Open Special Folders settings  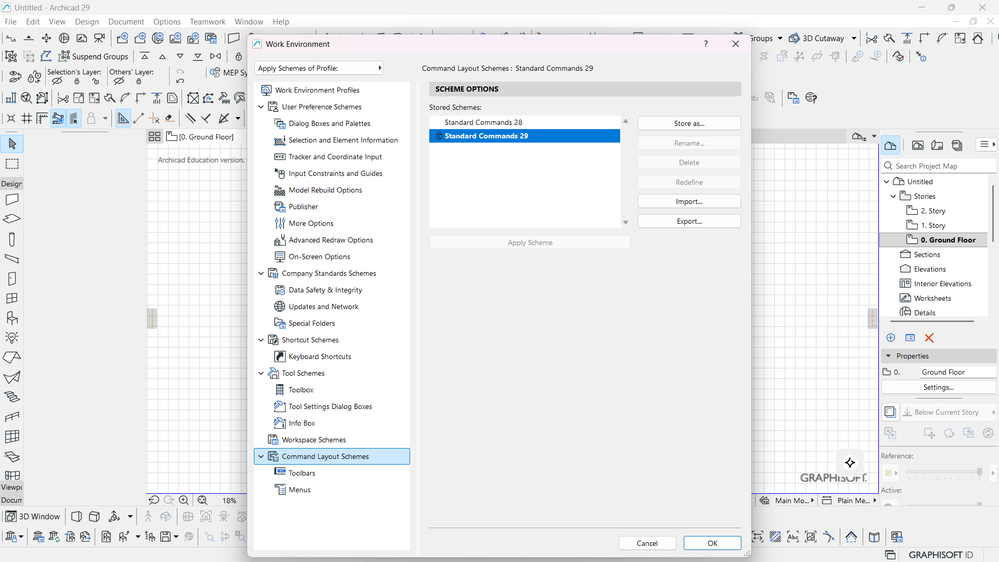(x=311, y=323)
